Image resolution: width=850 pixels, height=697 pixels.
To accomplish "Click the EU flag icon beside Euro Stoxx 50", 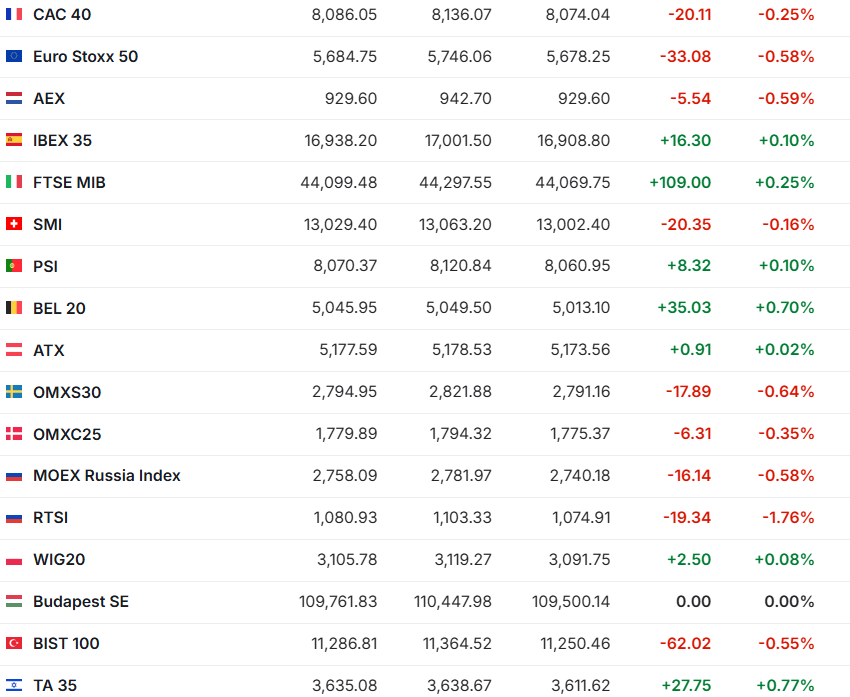I will 14,57.
